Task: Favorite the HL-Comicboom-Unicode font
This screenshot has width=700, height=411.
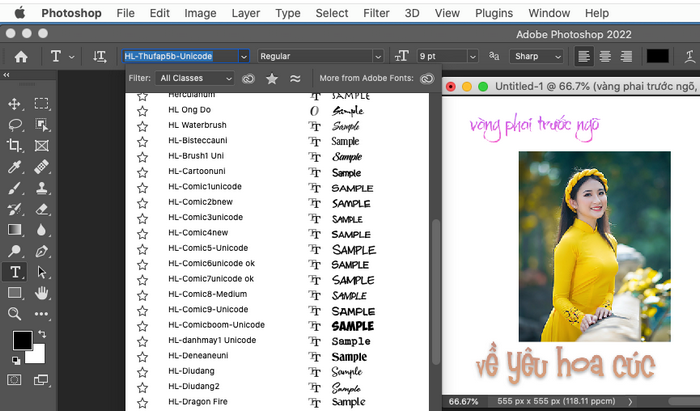Action: click(142, 326)
